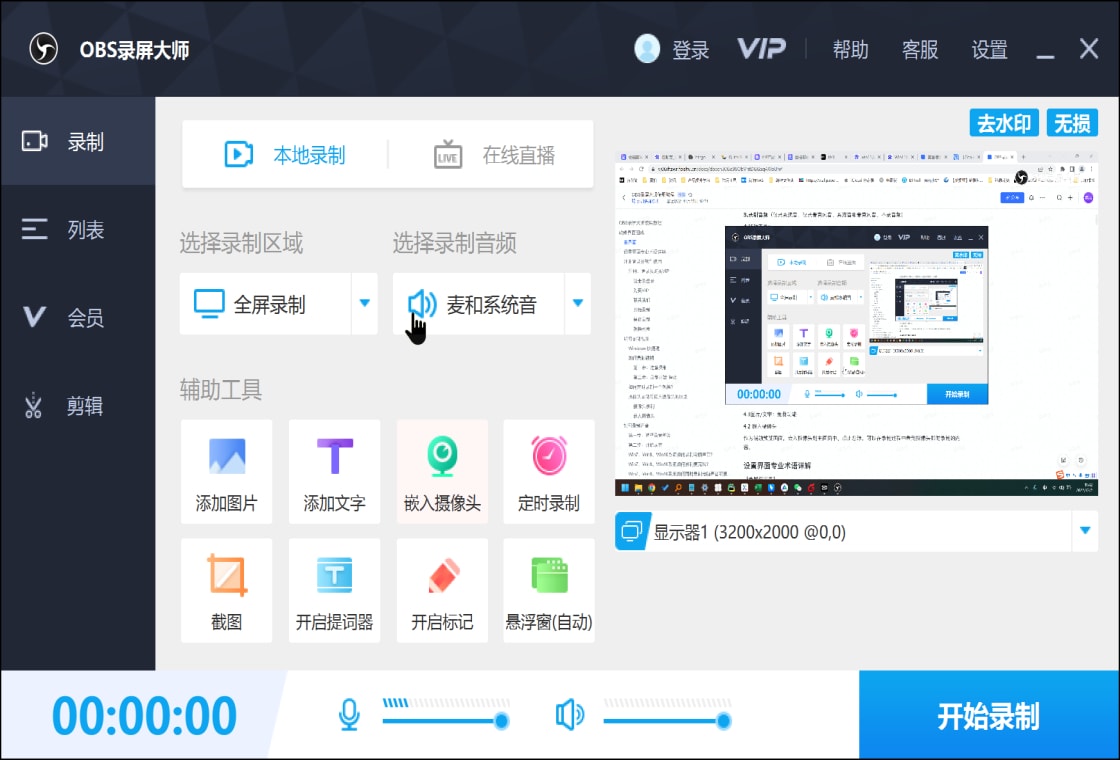Image resolution: width=1120 pixels, height=760 pixels.
Task: Open the 显示器1 display selection dropdown
Action: point(856,531)
